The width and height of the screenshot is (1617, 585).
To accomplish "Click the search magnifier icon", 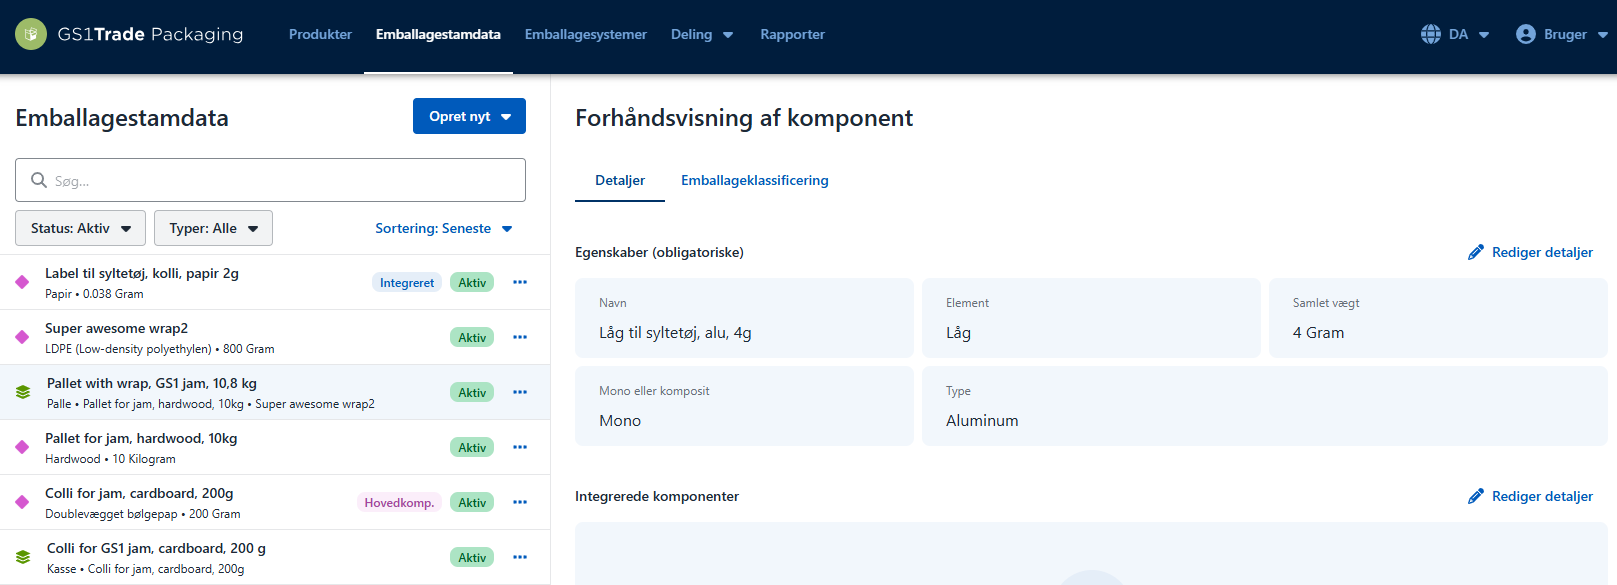I will tap(39, 180).
